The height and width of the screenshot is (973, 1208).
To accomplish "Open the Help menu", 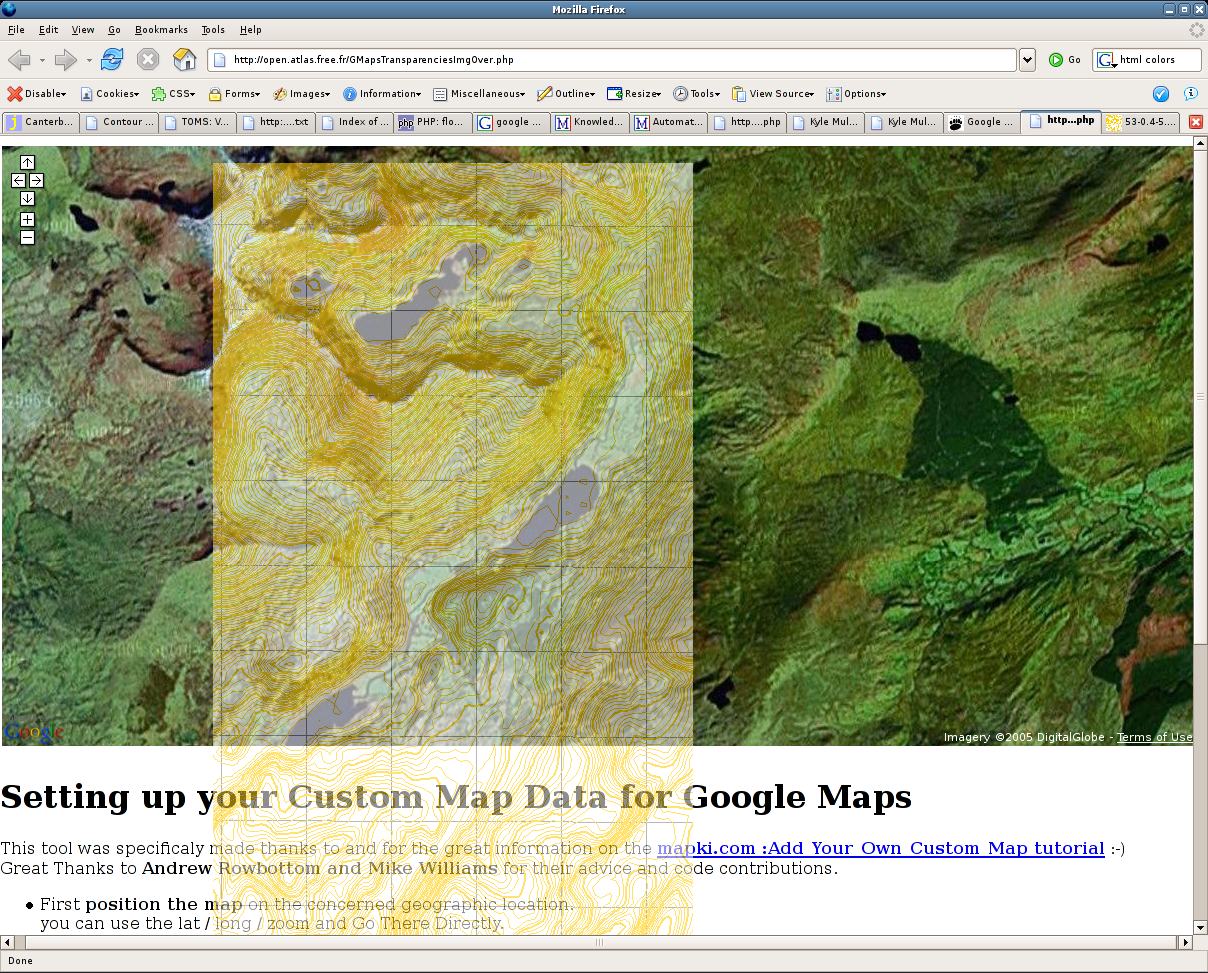I will [x=251, y=30].
